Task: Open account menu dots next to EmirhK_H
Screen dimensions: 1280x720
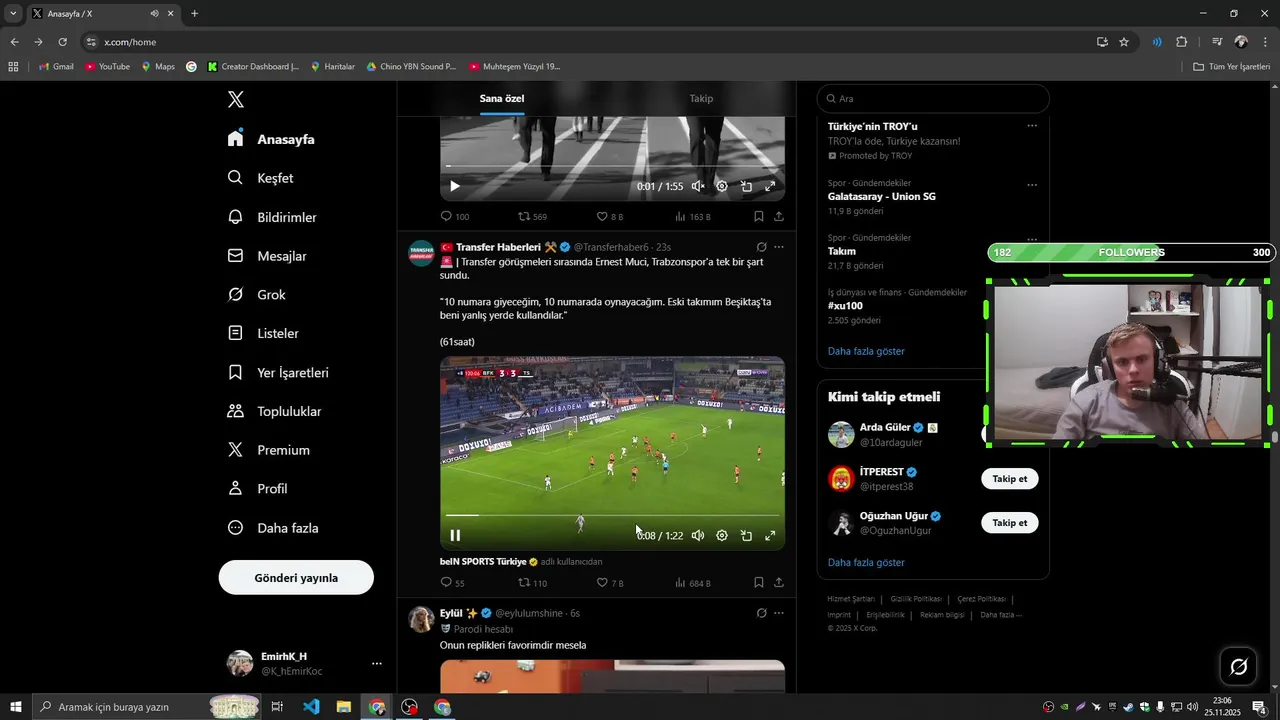Action: (x=377, y=663)
